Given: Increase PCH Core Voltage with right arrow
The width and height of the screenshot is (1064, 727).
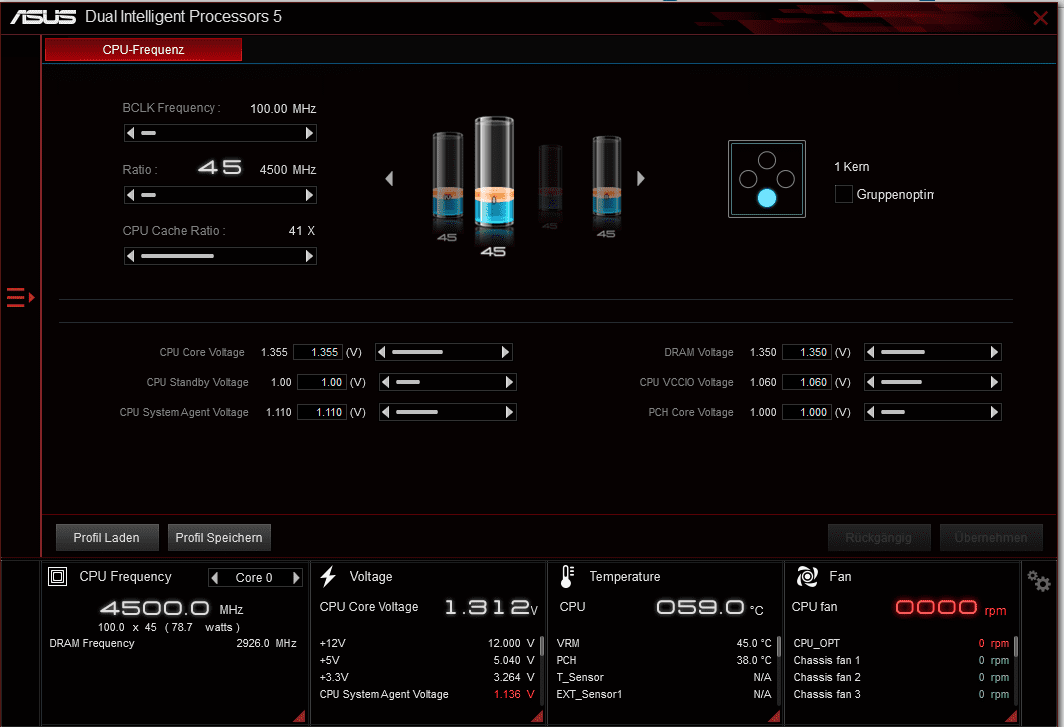Looking at the screenshot, I should [x=994, y=412].
